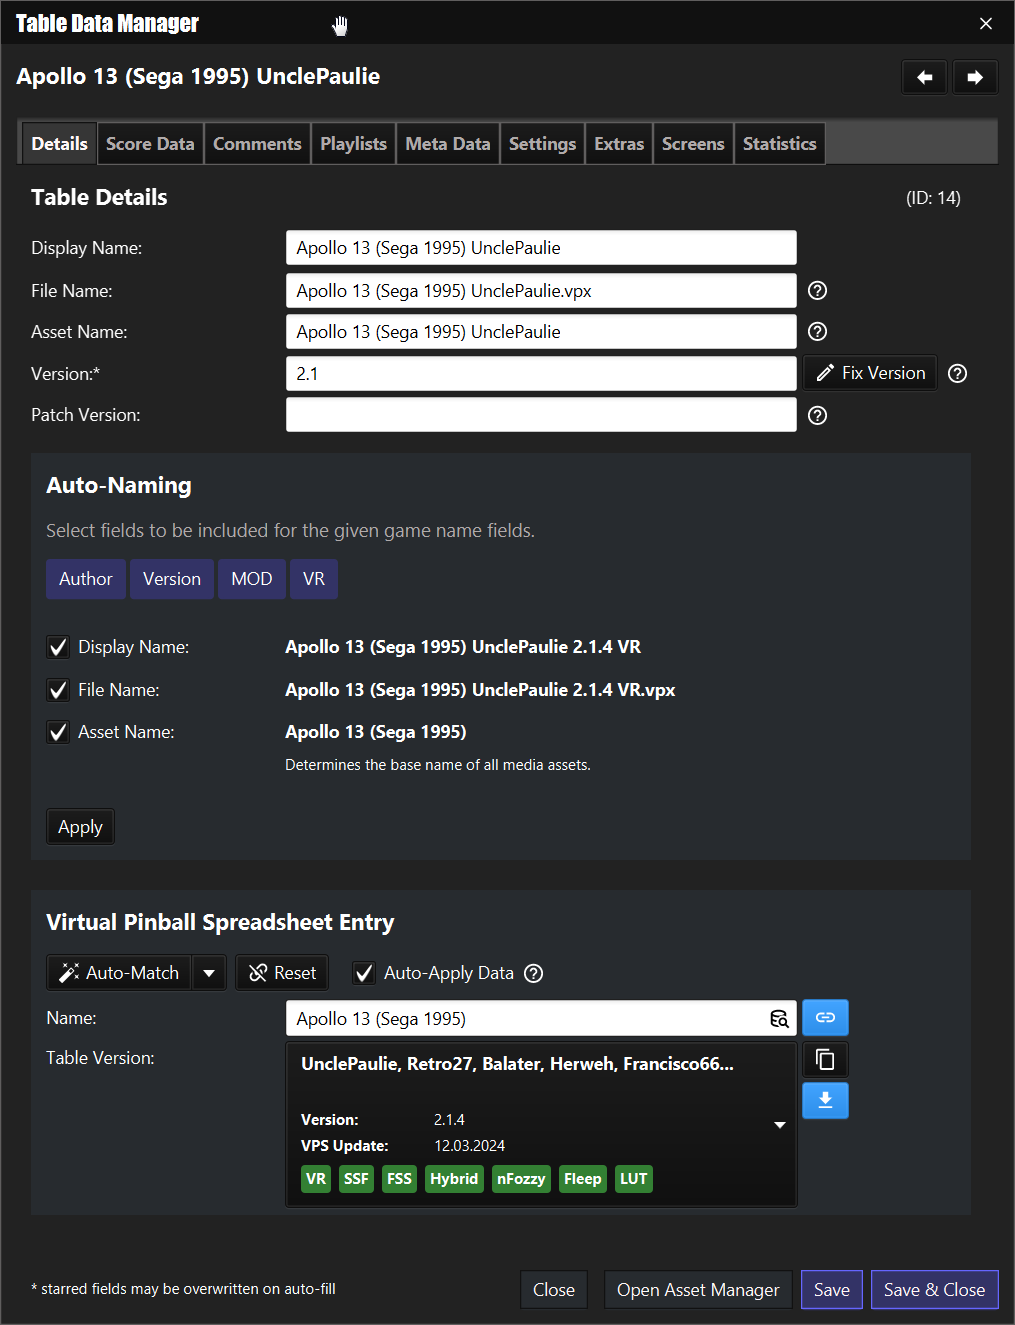This screenshot has height=1325, width=1015.
Task: Open Asset Manager
Action: (x=698, y=1290)
